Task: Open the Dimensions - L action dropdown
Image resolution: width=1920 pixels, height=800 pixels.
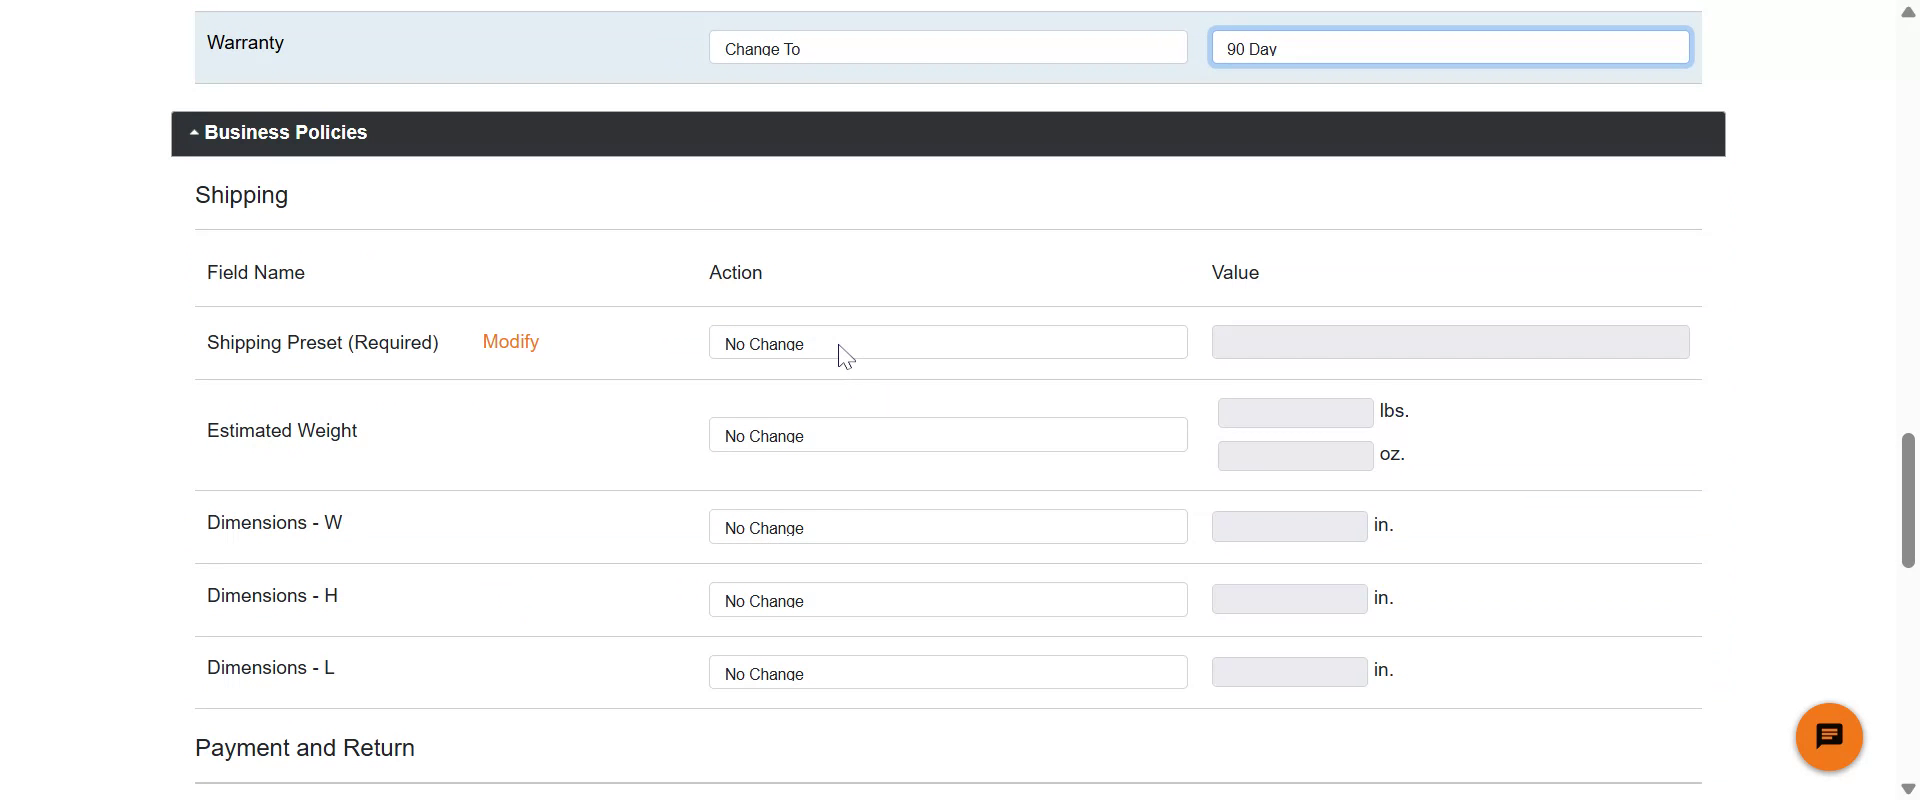Action: click(947, 673)
